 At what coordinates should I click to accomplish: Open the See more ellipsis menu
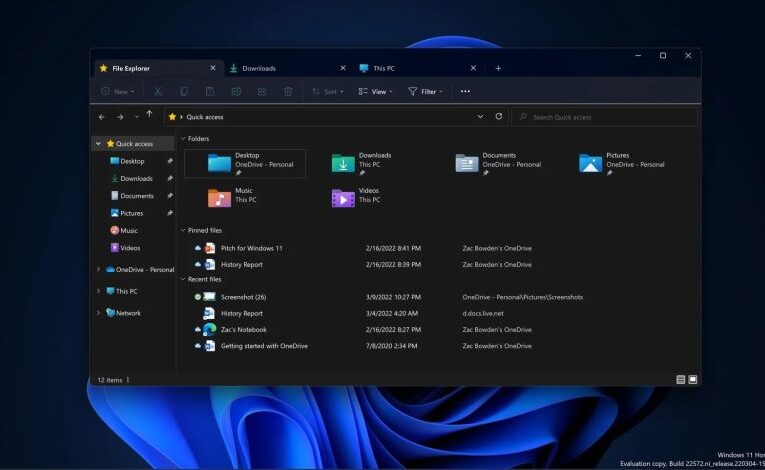(465, 91)
